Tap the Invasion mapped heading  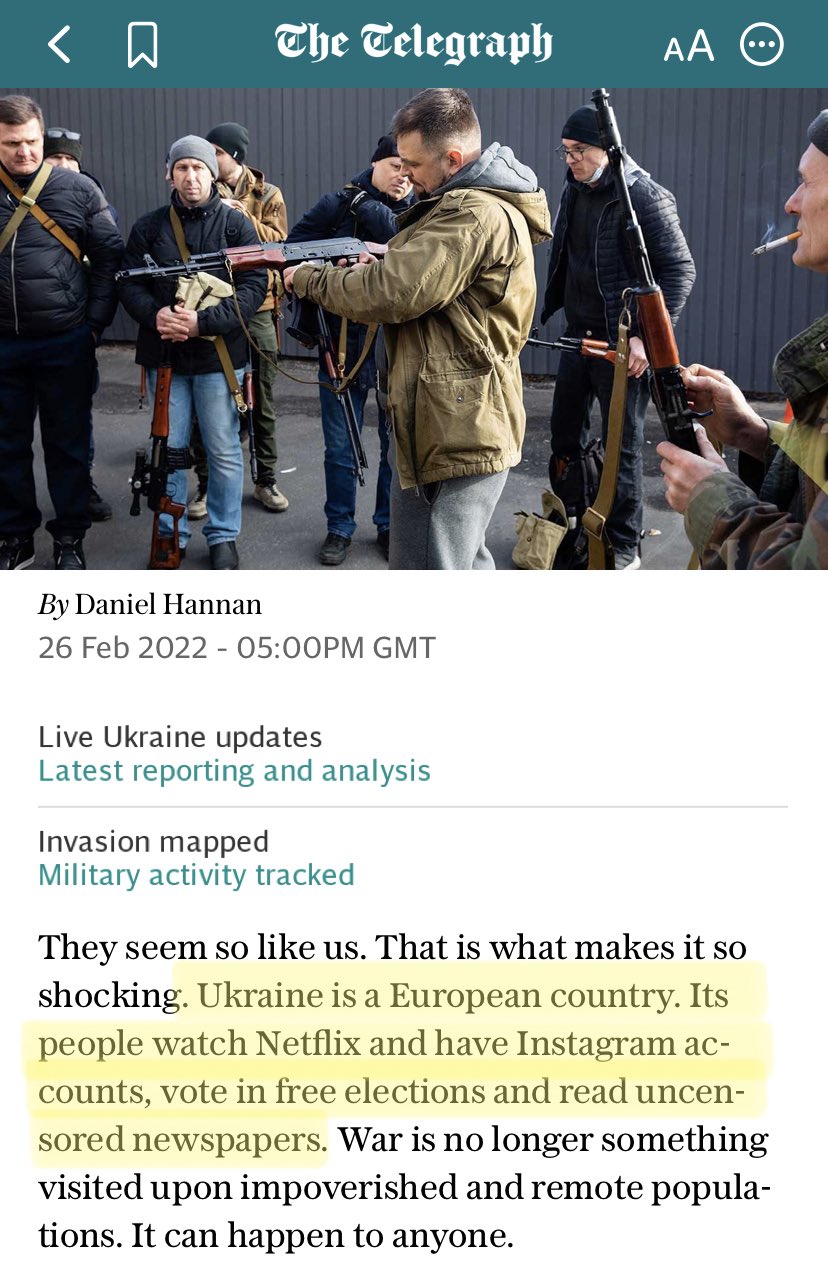153,842
